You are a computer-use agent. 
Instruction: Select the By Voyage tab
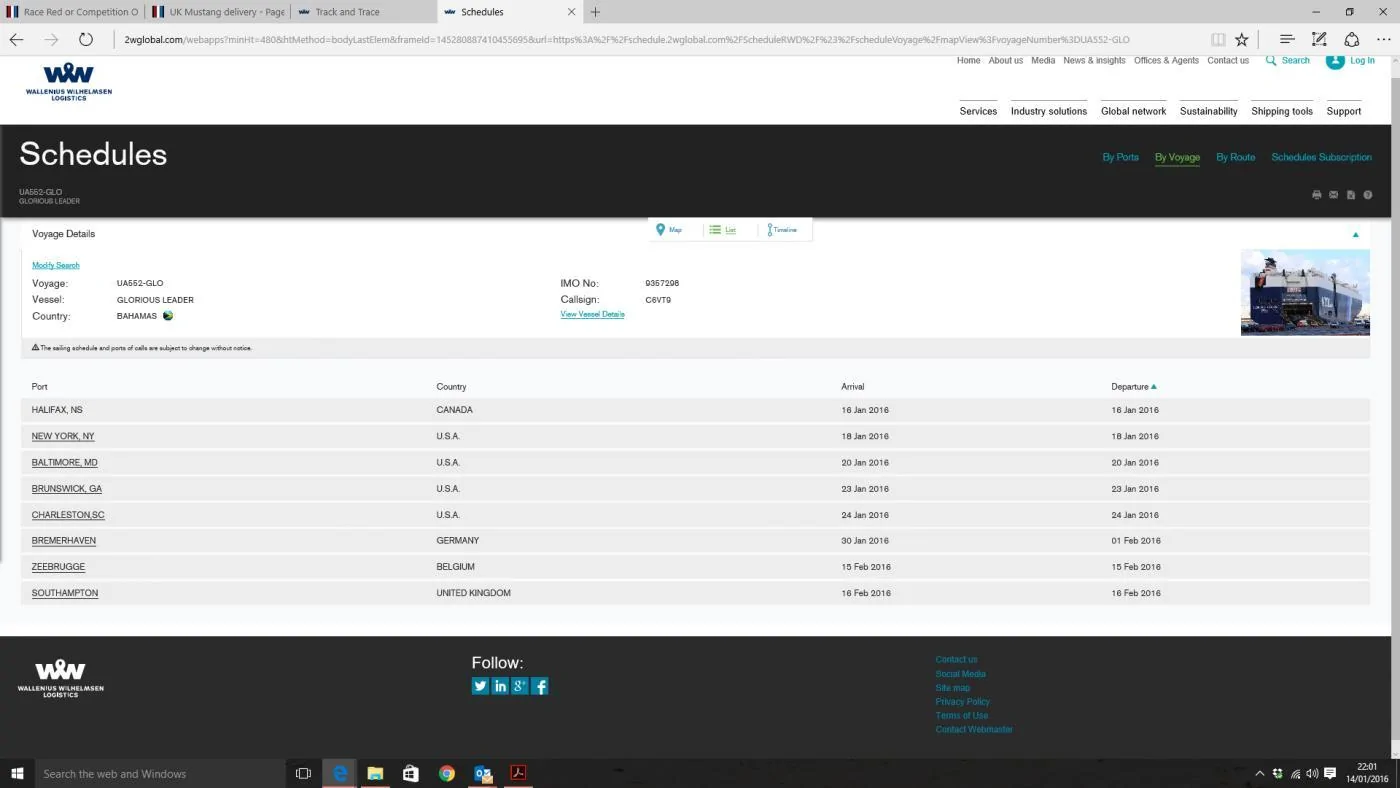tap(1177, 157)
